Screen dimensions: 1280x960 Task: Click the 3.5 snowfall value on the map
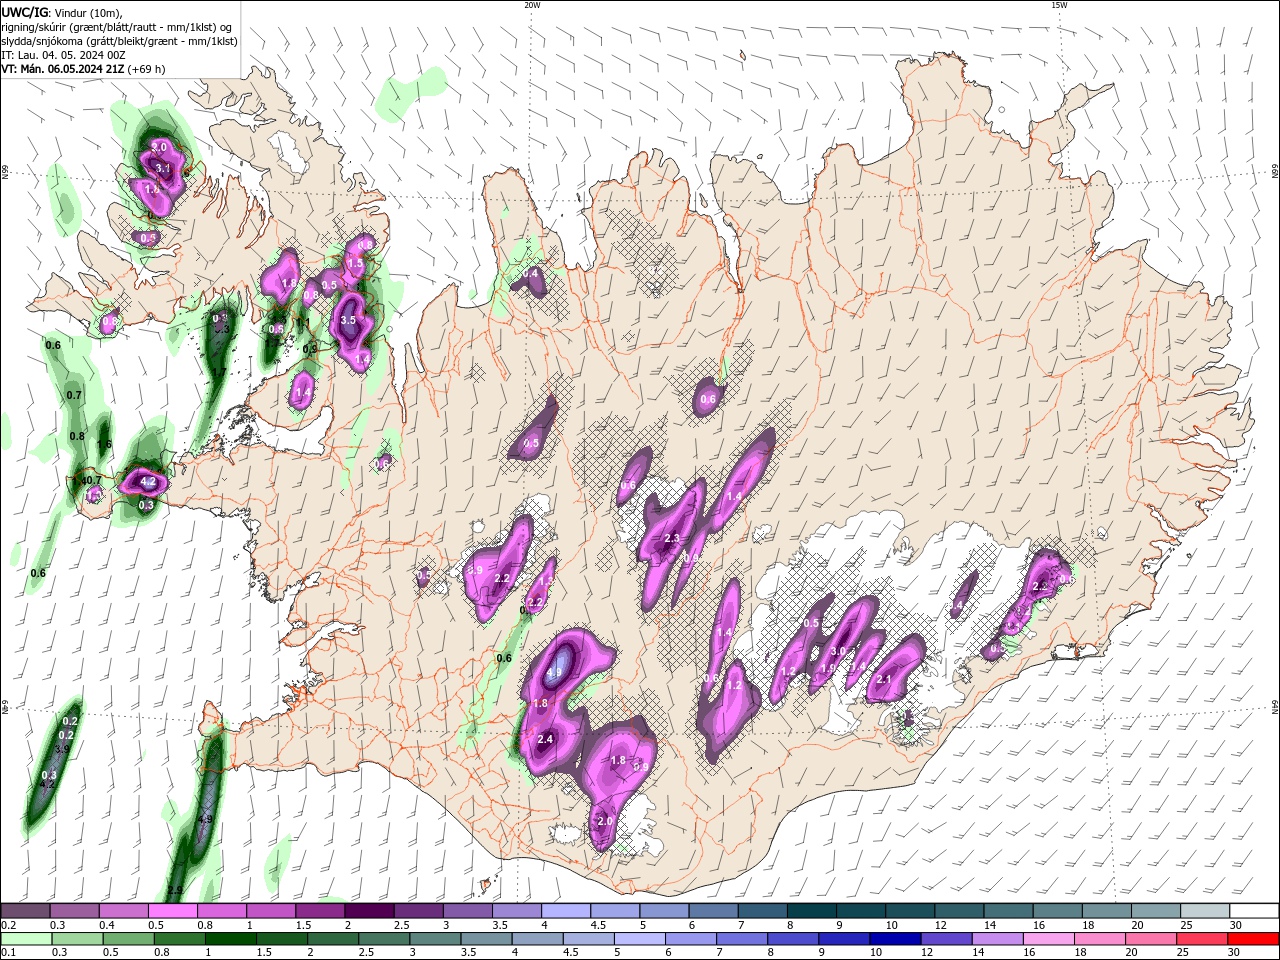point(348,320)
